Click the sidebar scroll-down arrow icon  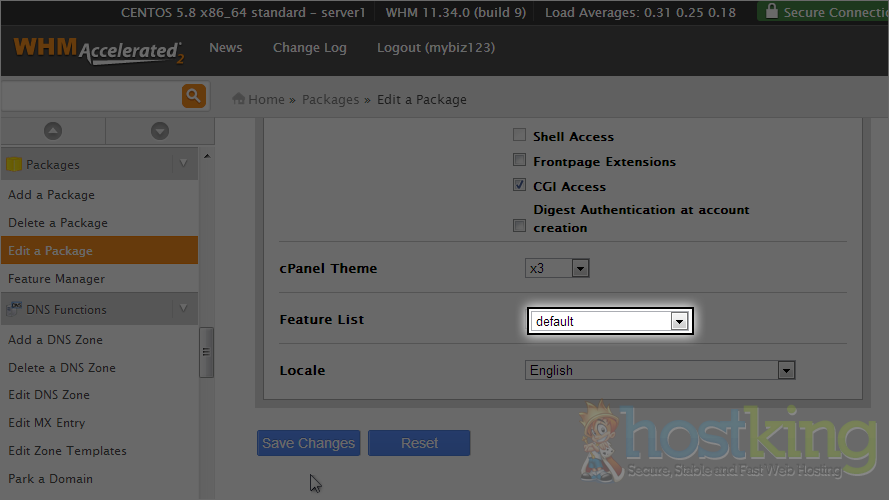pyautogui.click(x=159, y=131)
